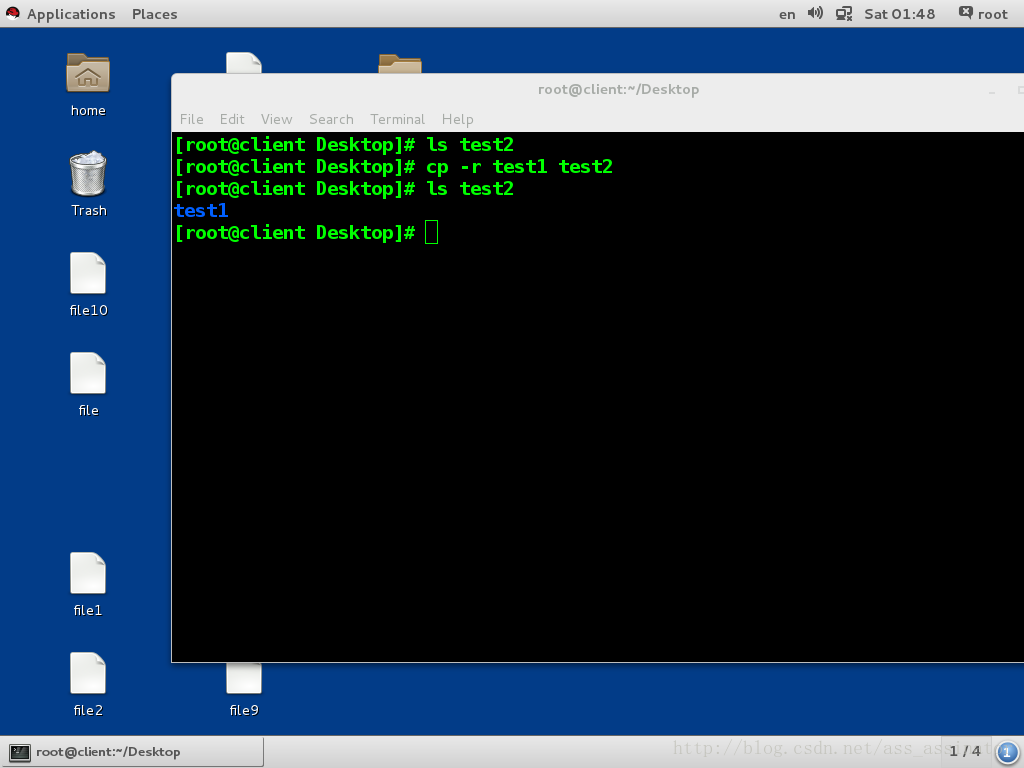Open the Sat 01:48 clock menu
The width and height of the screenshot is (1024, 768).
pyautogui.click(x=899, y=14)
